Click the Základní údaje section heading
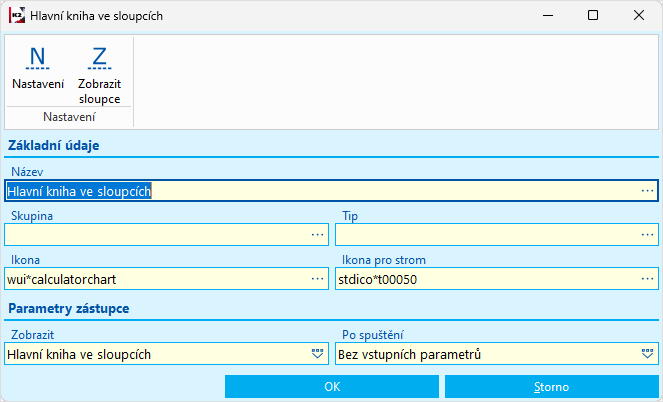The image size is (663, 402). point(54,145)
